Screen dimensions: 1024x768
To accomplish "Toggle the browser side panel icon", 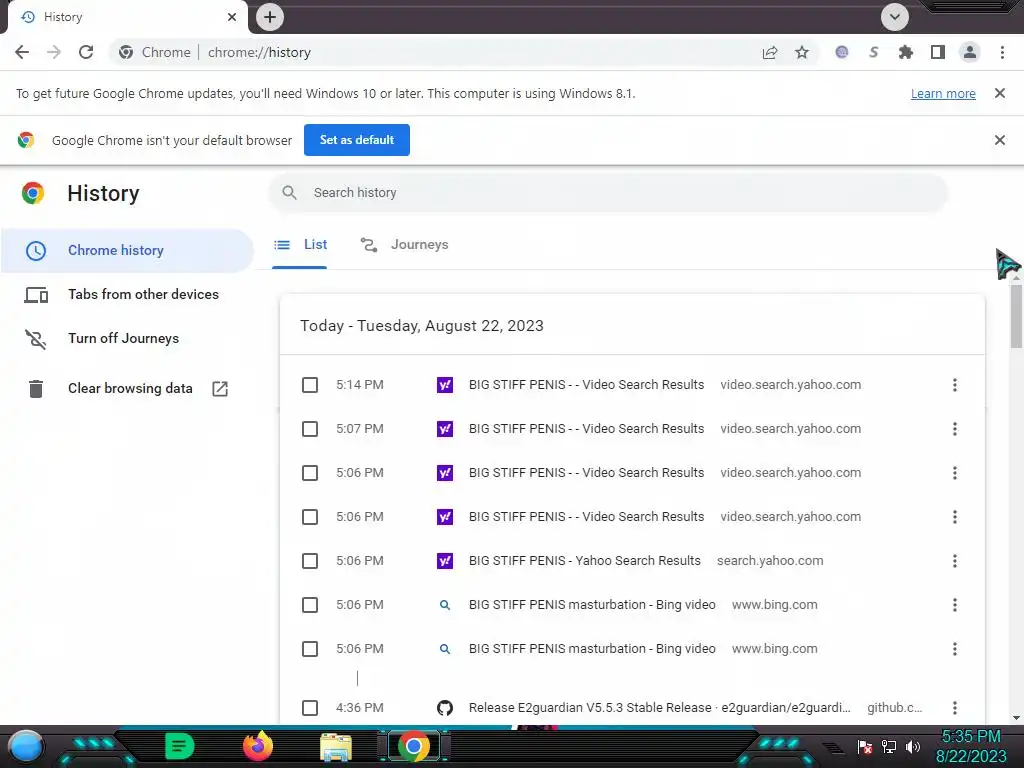I will 938,52.
